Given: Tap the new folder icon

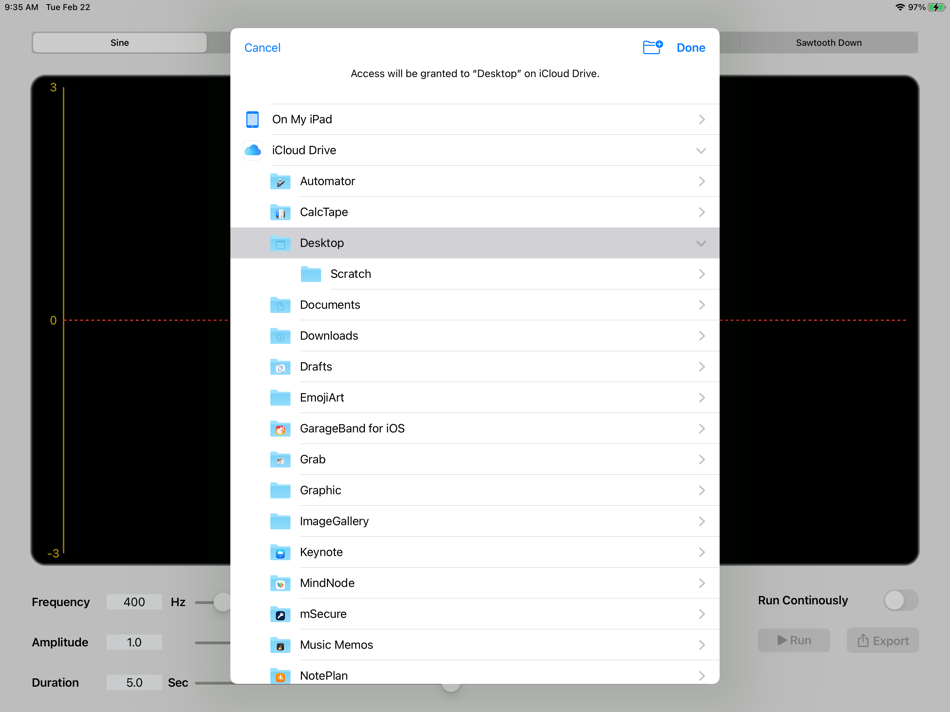Looking at the screenshot, I should click(653, 47).
